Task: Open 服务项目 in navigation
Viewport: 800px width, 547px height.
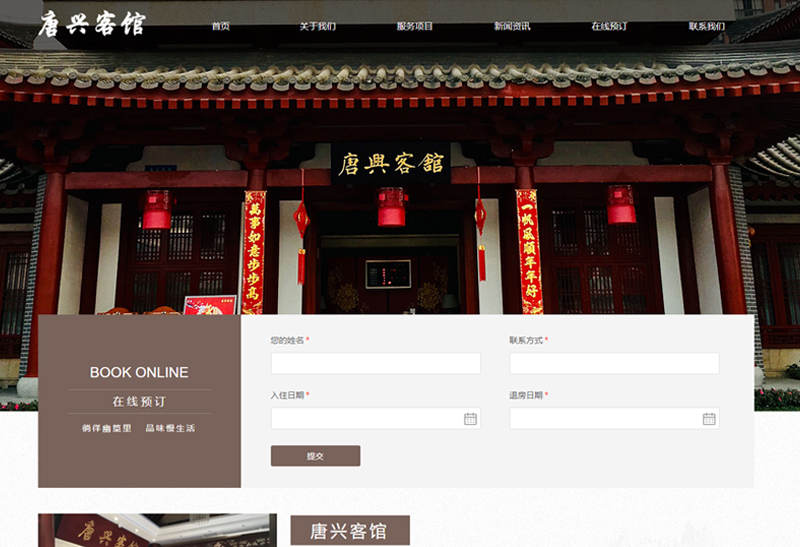Action: pyautogui.click(x=415, y=26)
